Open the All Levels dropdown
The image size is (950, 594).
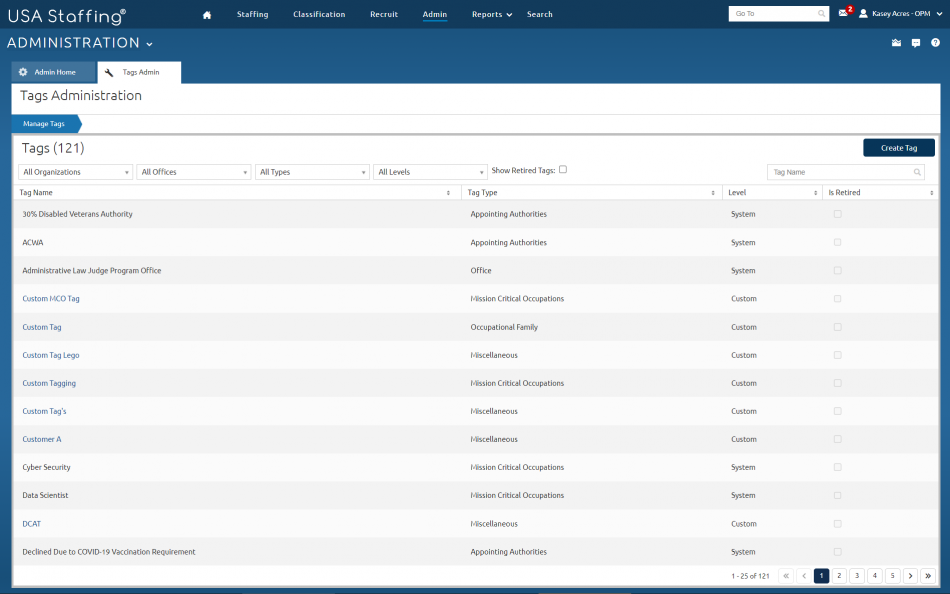[430, 172]
